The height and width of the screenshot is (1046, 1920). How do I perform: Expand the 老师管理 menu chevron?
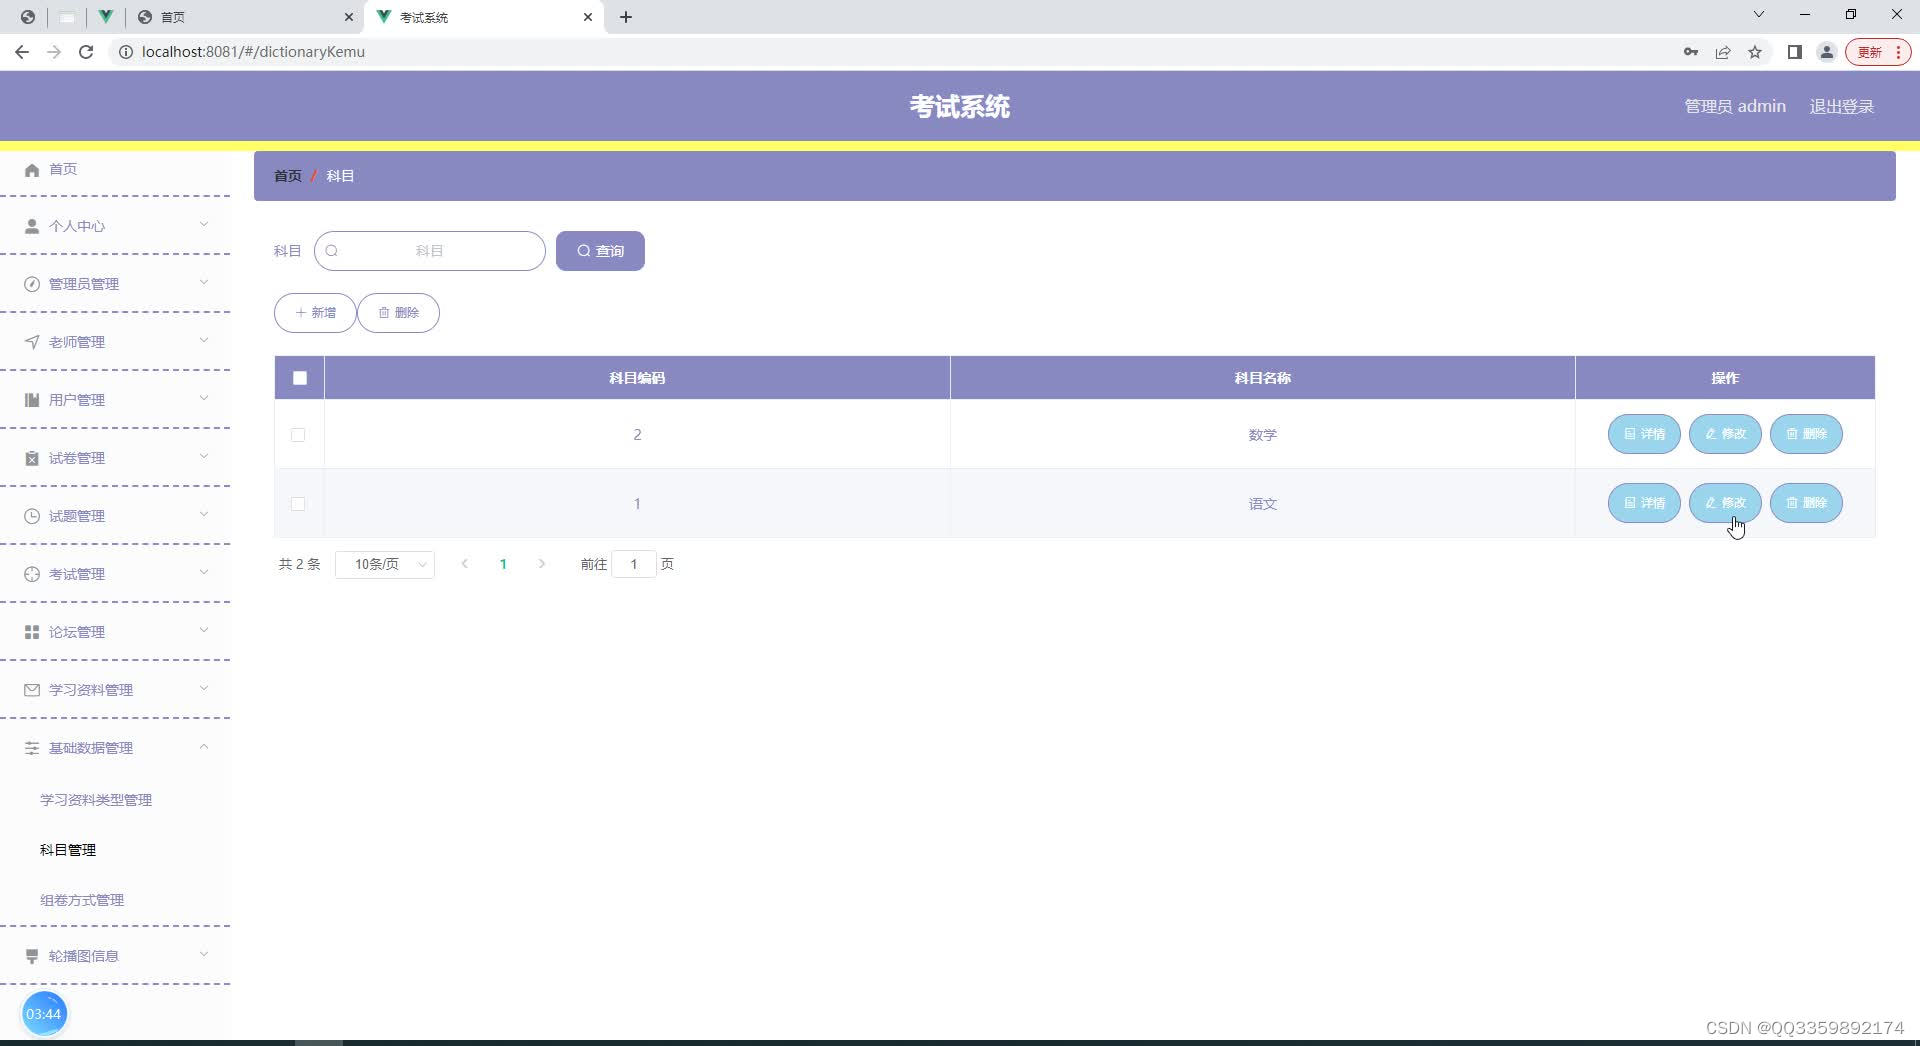pos(204,341)
